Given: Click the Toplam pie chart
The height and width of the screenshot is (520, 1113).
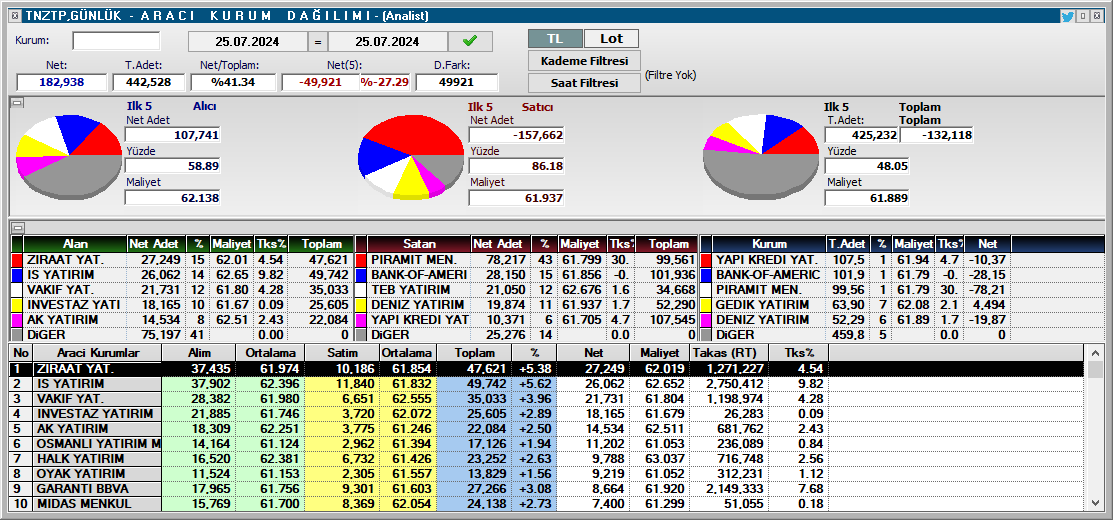Looking at the screenshot, I should pyautogui.click(x=760, y=157).
